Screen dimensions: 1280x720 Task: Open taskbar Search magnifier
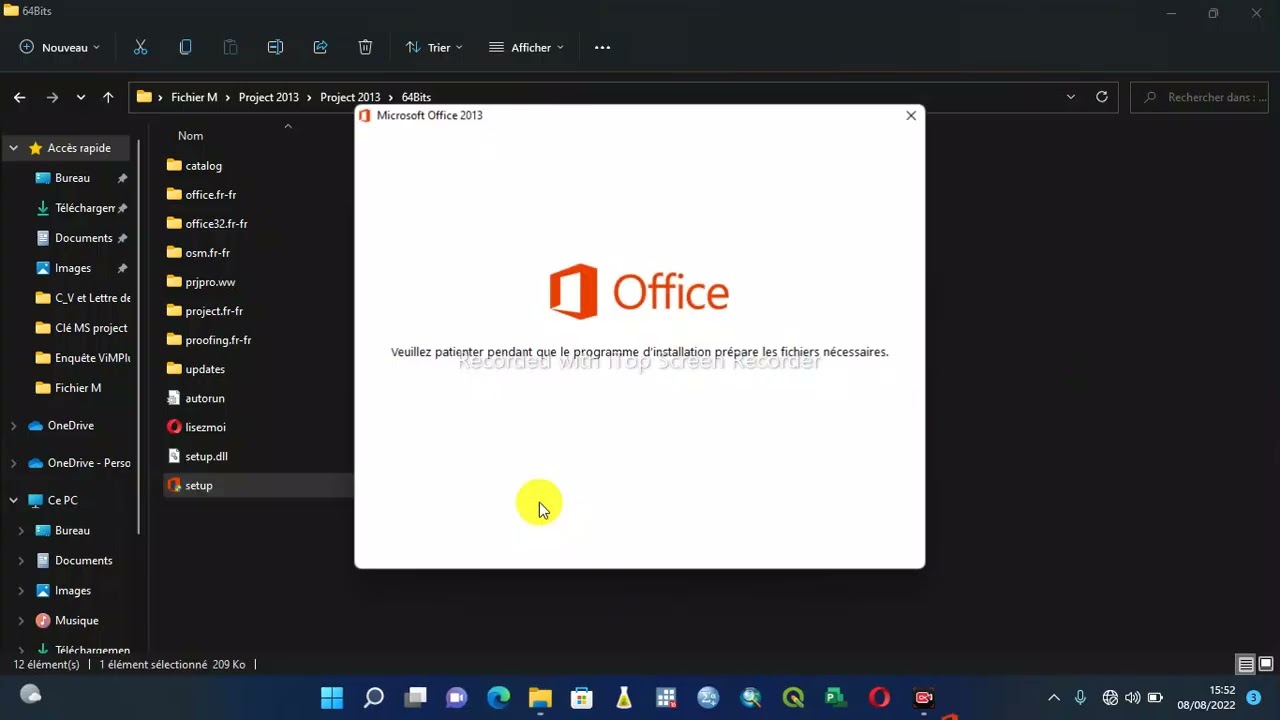click(374, 697)
